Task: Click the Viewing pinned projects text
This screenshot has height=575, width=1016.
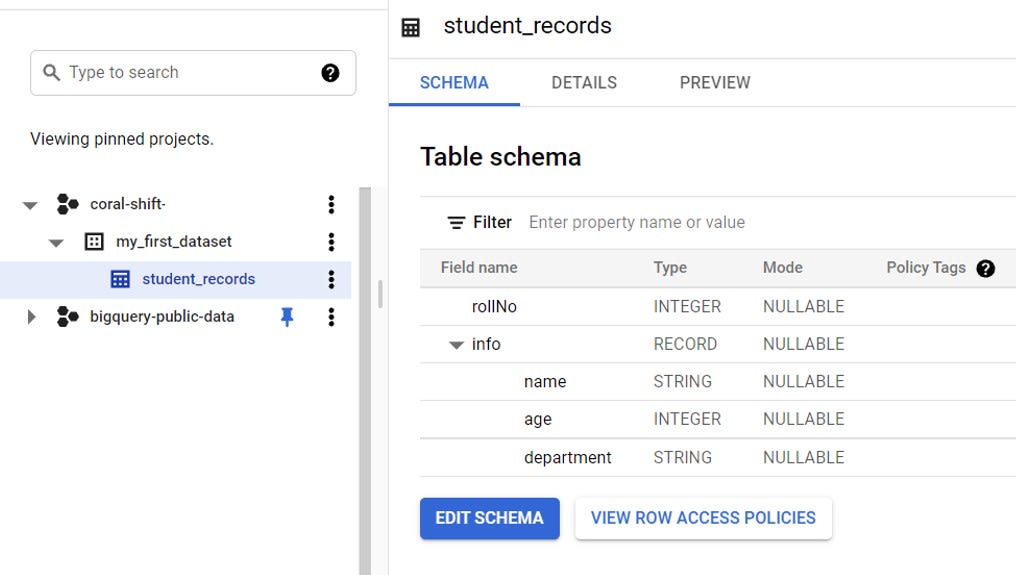Action: (122, 139)
